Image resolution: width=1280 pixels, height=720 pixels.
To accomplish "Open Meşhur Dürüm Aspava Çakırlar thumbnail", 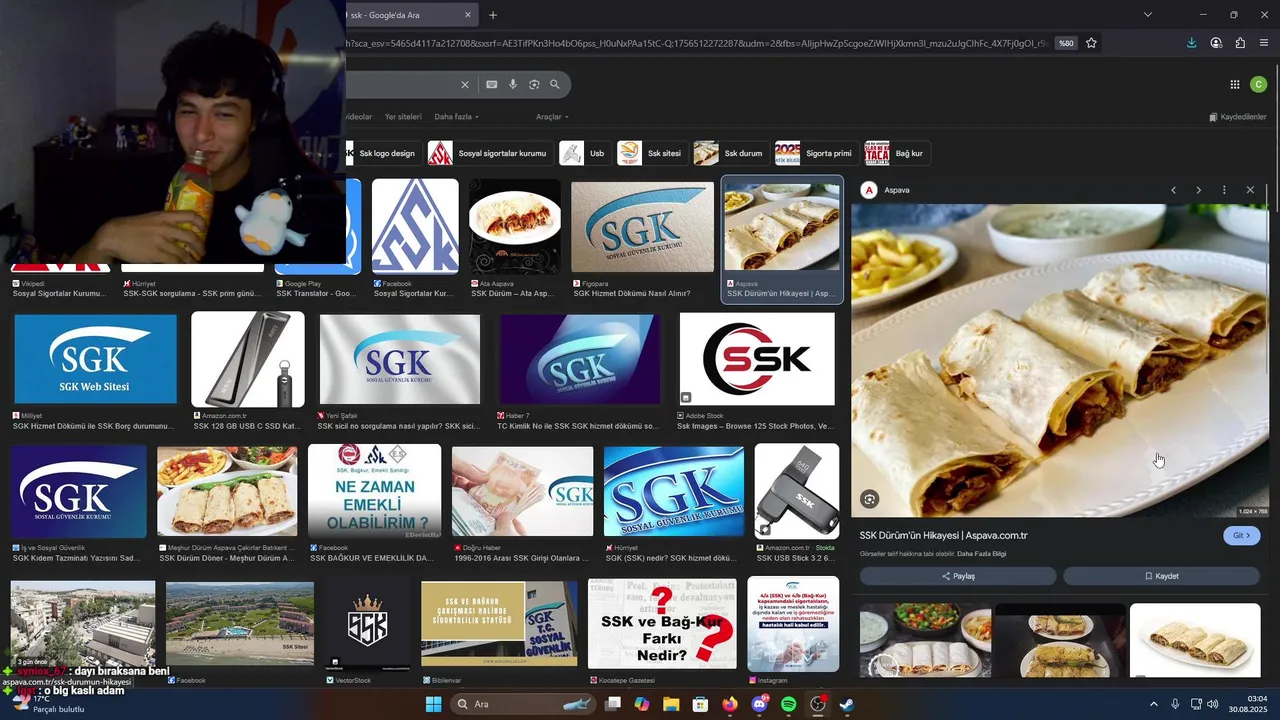I will point(227,491).
